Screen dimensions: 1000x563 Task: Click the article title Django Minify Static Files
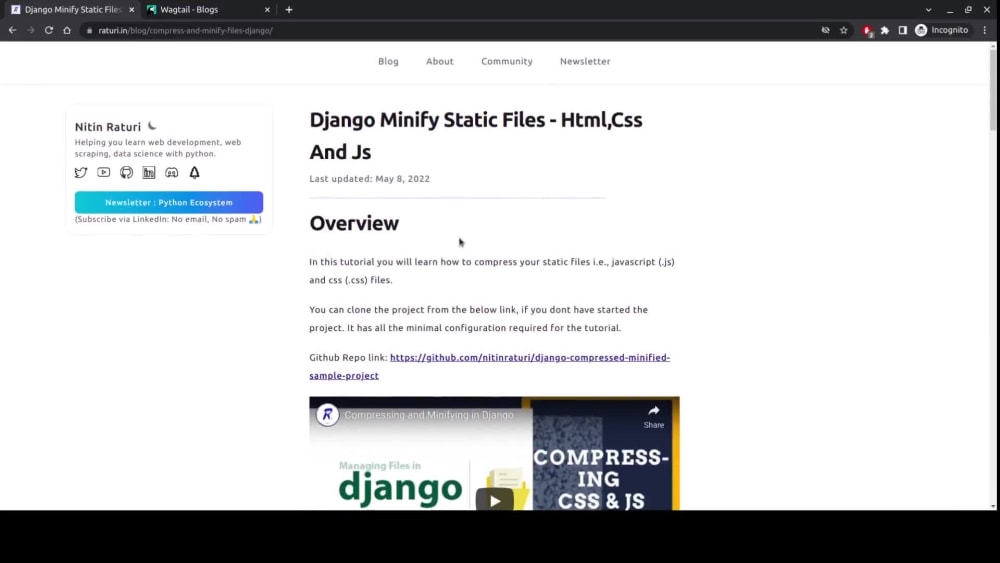(476, 136)
